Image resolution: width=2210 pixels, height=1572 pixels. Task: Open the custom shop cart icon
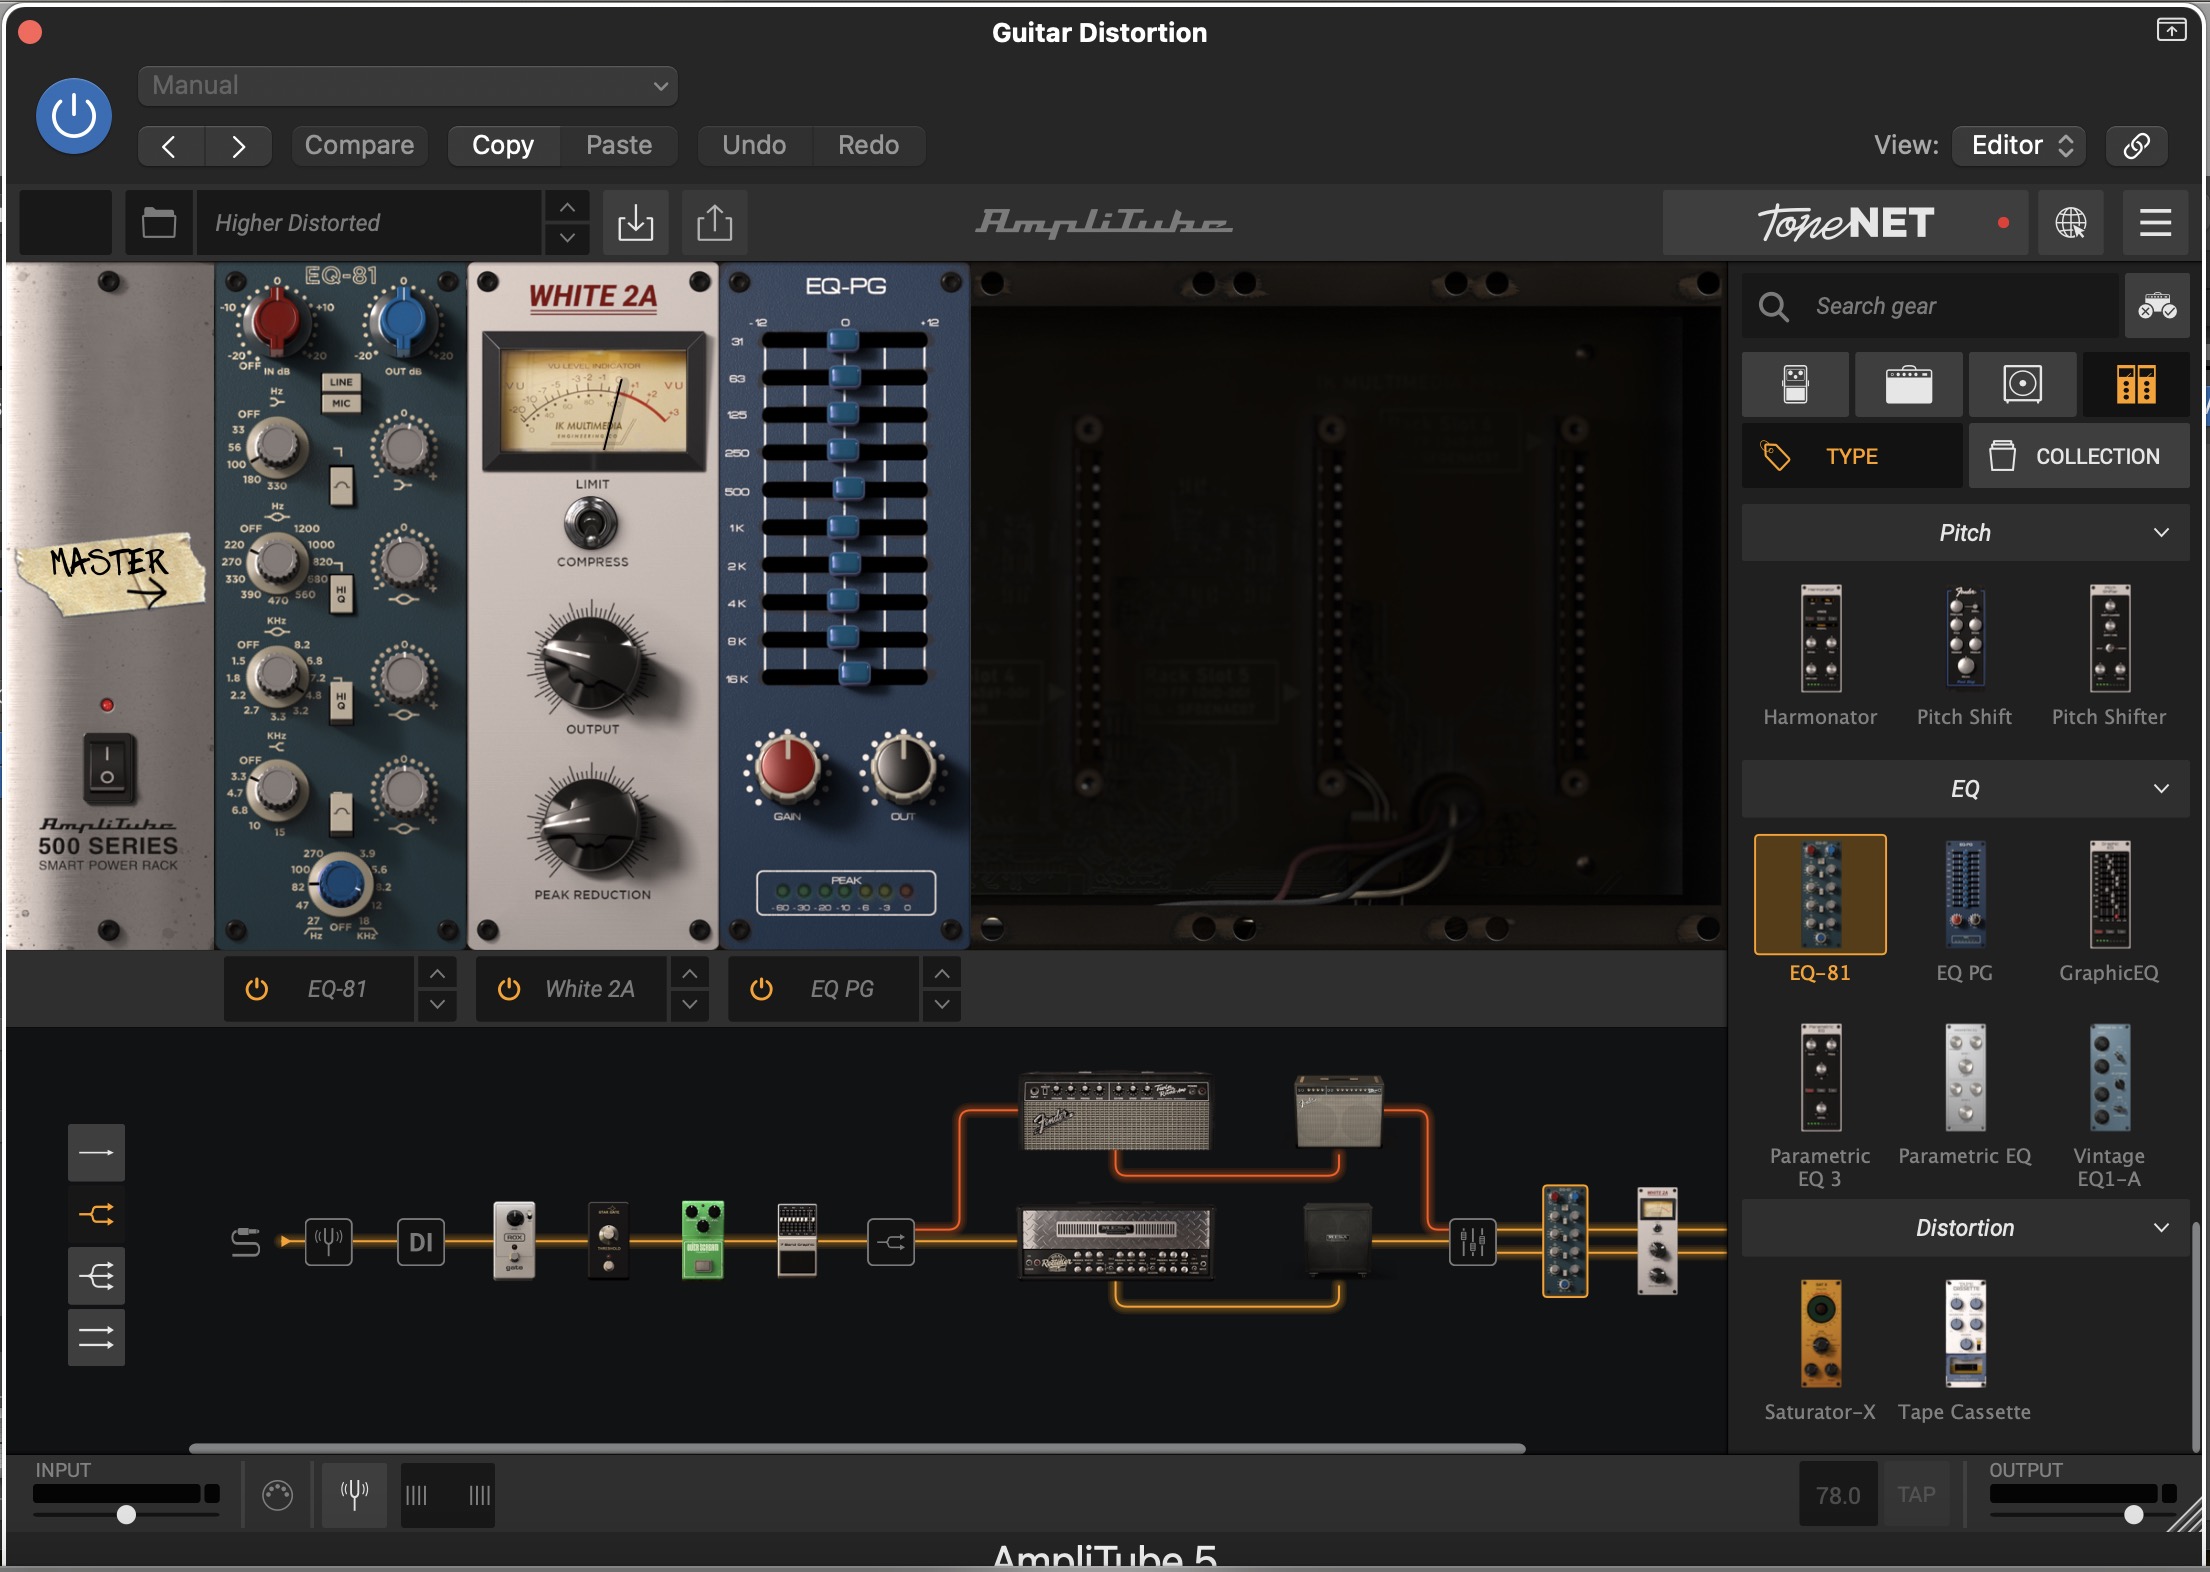(2157, 306)
